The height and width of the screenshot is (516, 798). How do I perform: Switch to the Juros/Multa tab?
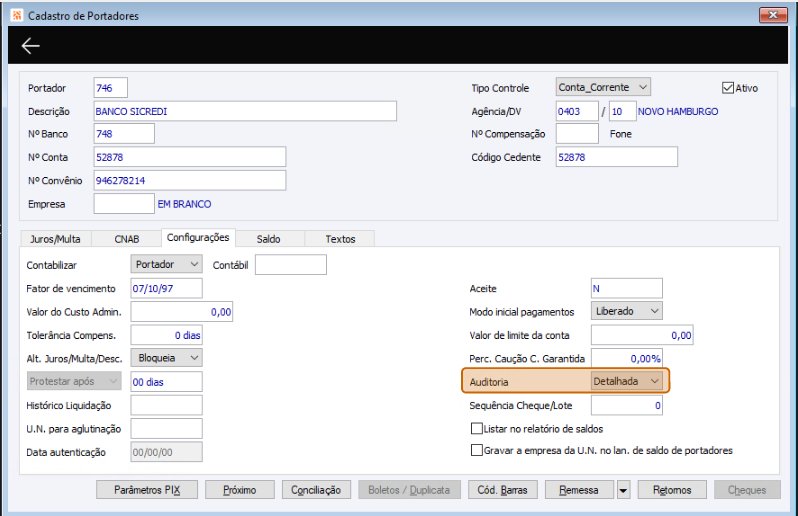point(56,239)
